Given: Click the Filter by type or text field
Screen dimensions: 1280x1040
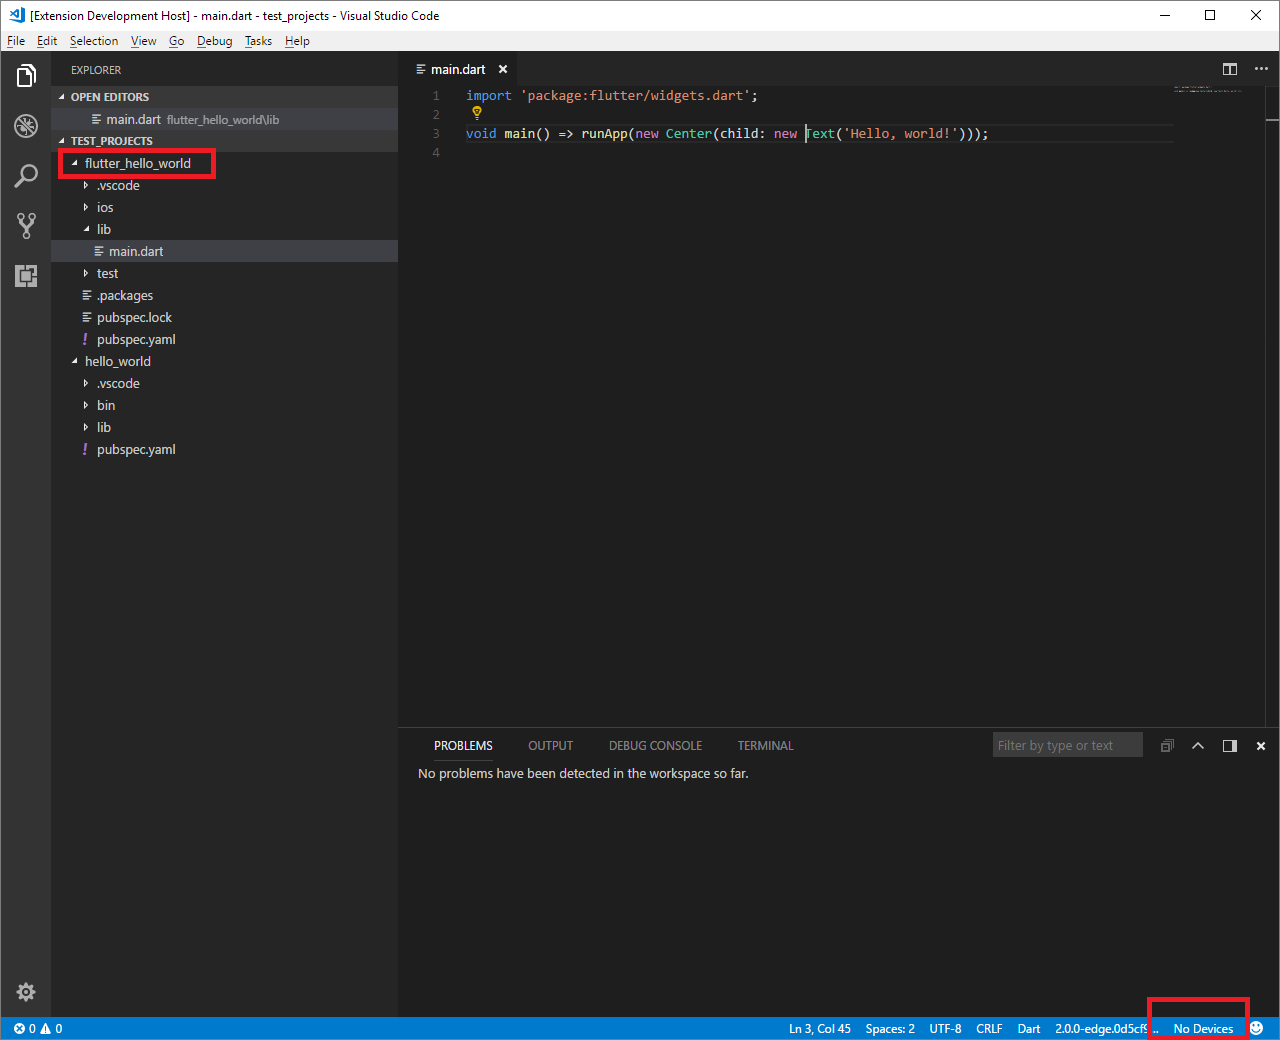Looking at the screenshot, I should click(1068, 745).
